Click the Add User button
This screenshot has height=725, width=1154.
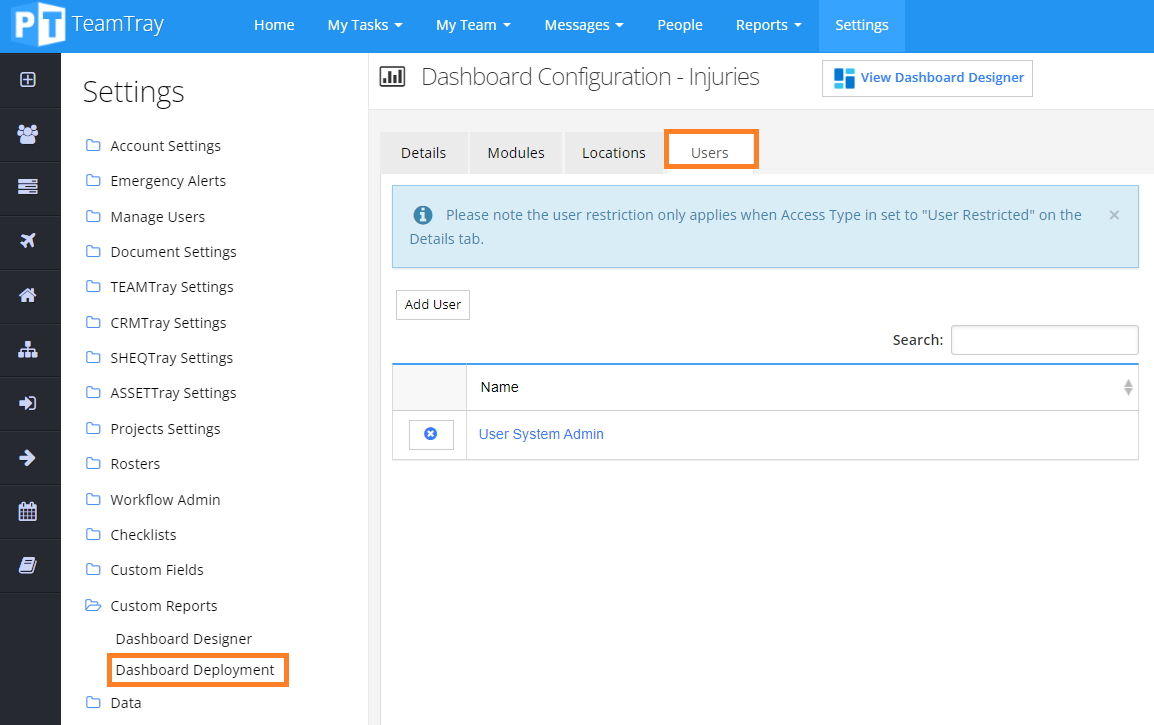pos(432,304)
